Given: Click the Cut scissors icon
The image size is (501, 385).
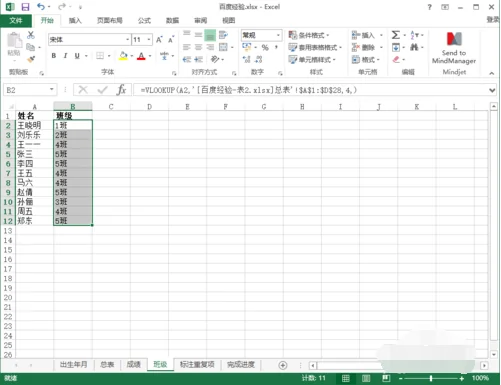Looking at the screenshot, I should point(31,35).
